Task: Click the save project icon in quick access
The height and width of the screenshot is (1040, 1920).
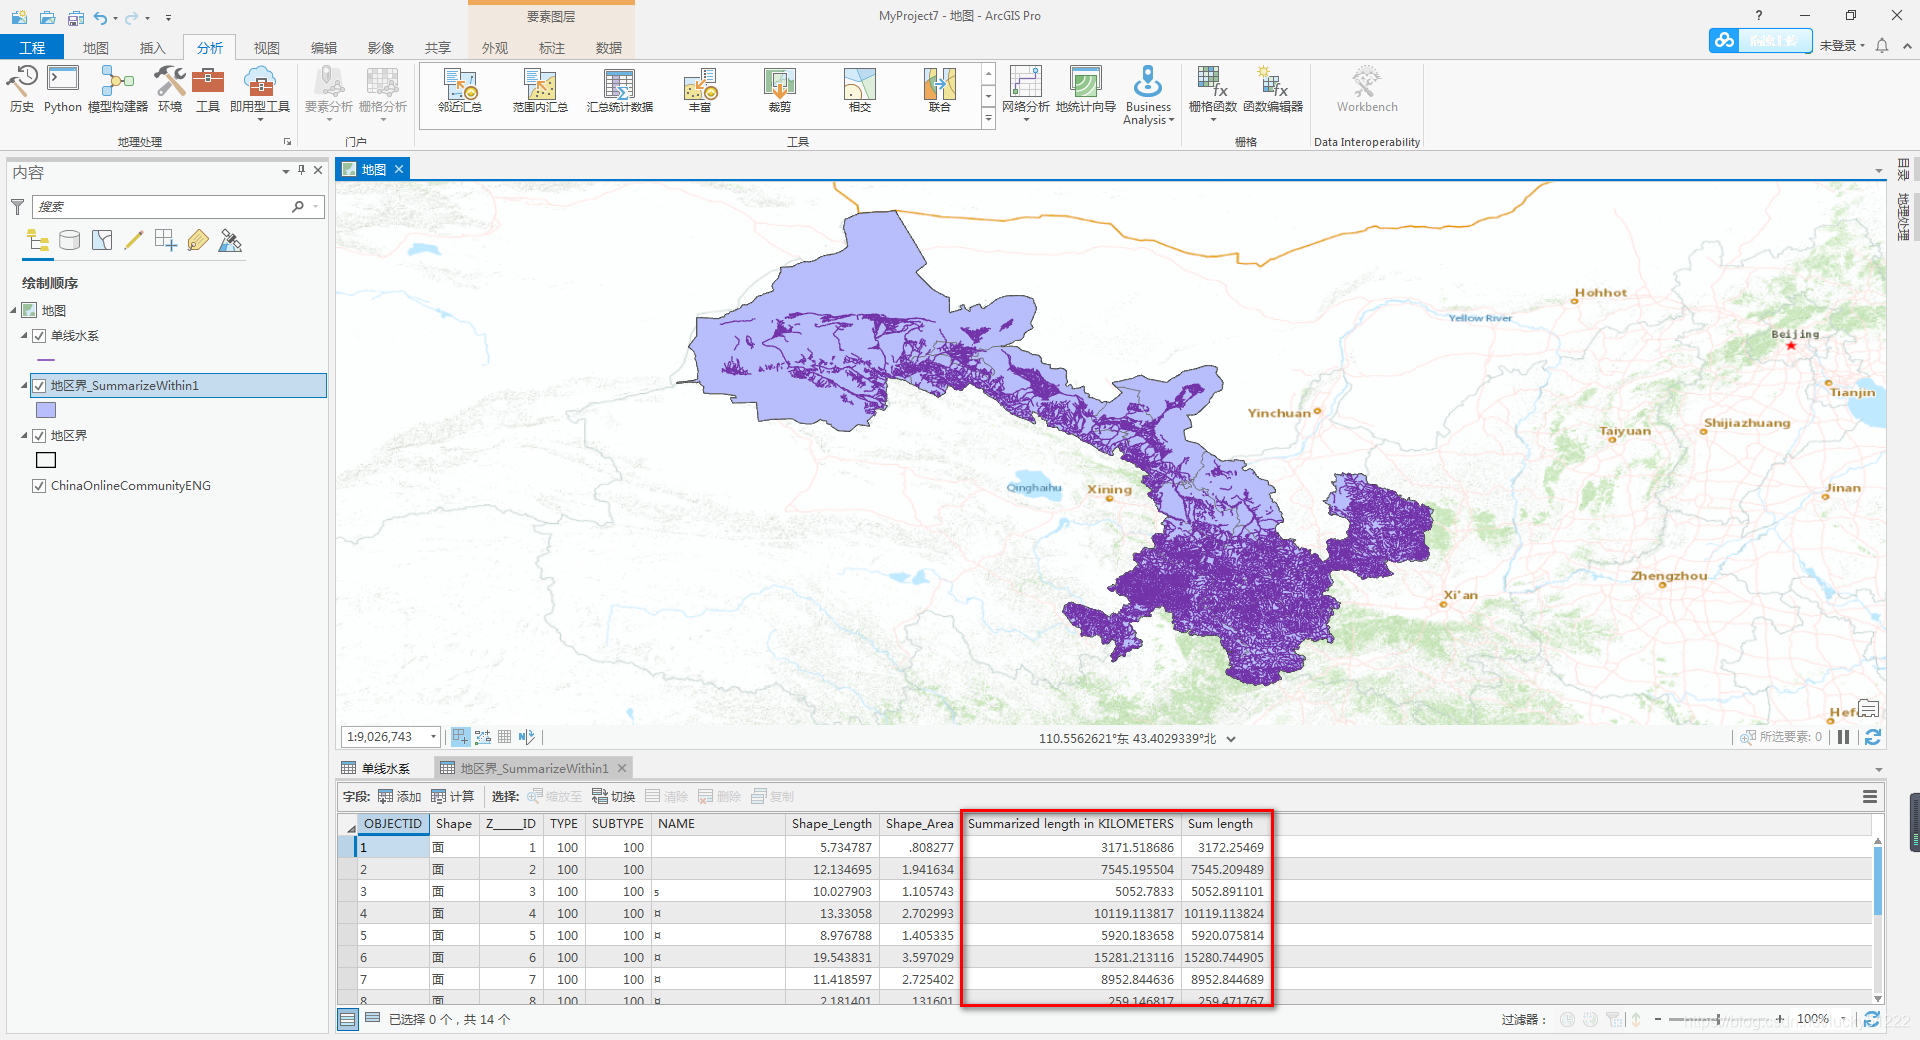Action: (76, 18)
